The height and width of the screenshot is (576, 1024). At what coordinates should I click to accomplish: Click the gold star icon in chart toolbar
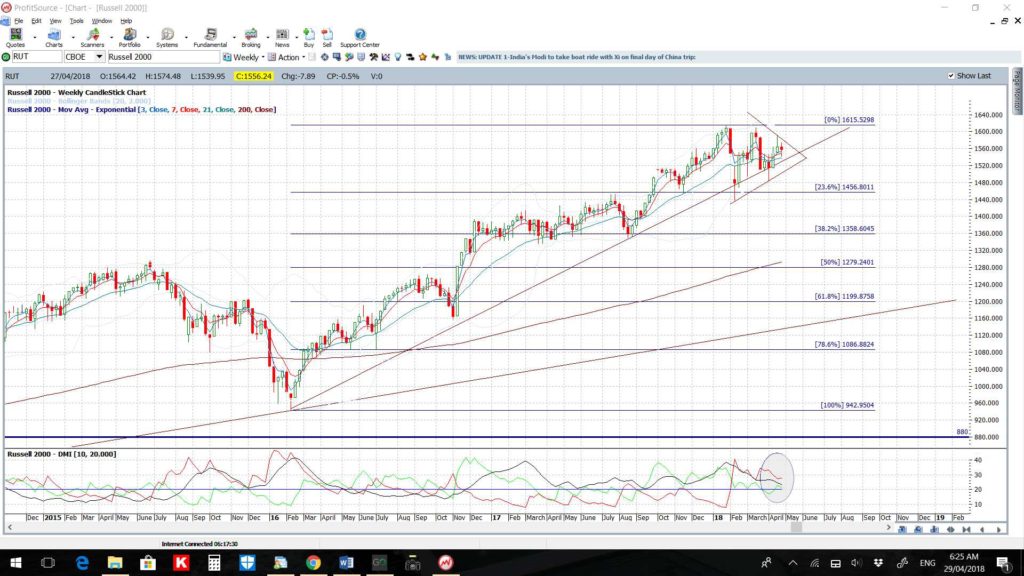point(423,57)
